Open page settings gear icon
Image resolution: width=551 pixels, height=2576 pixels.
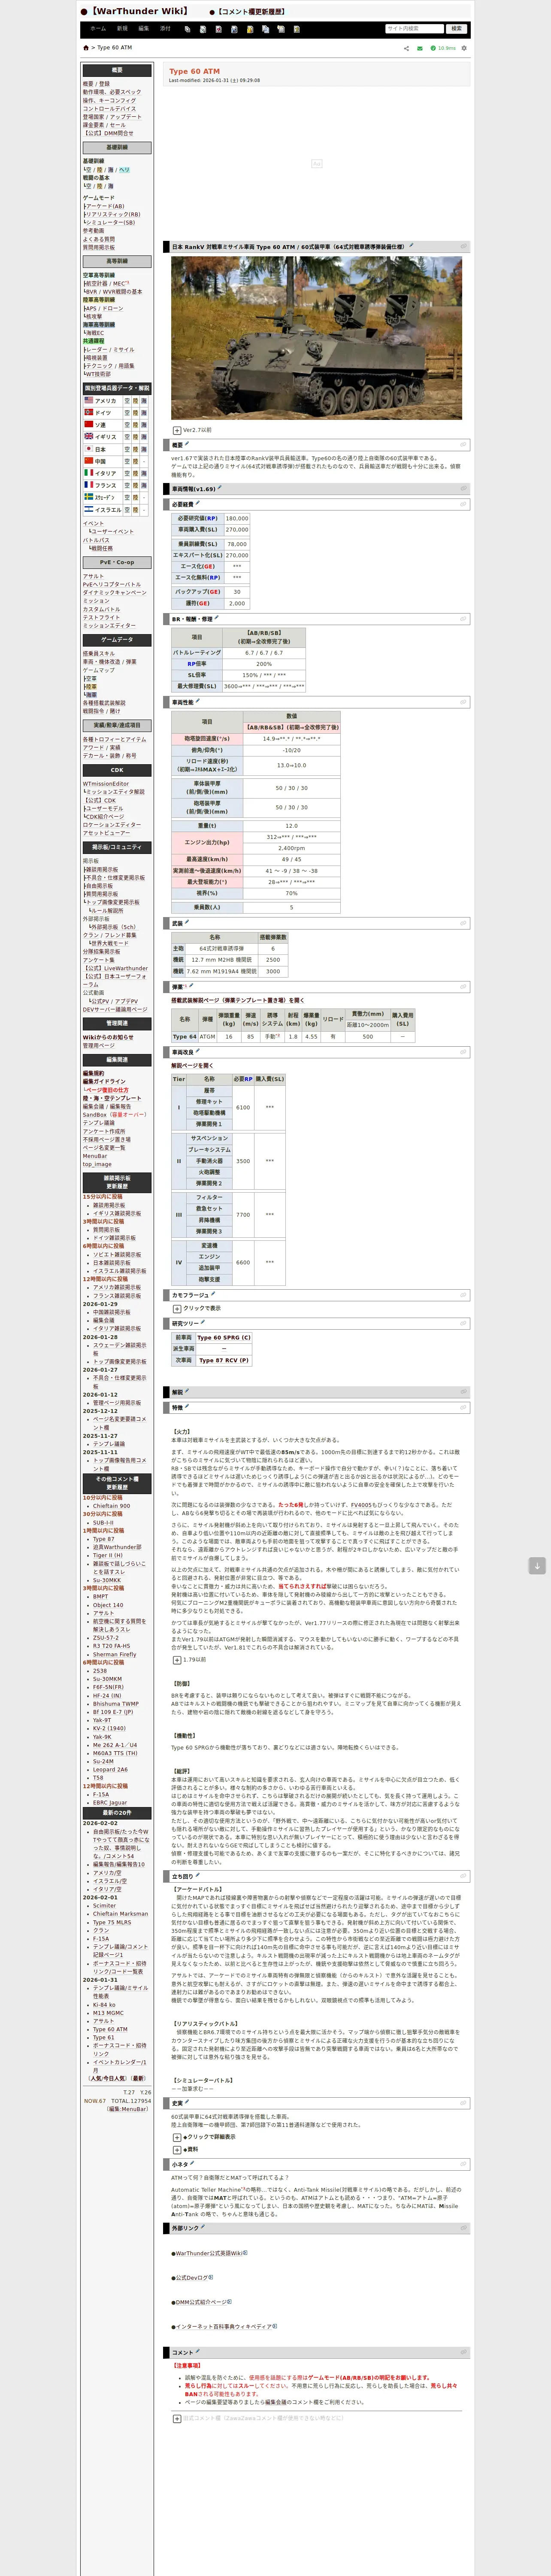[464, 48]
